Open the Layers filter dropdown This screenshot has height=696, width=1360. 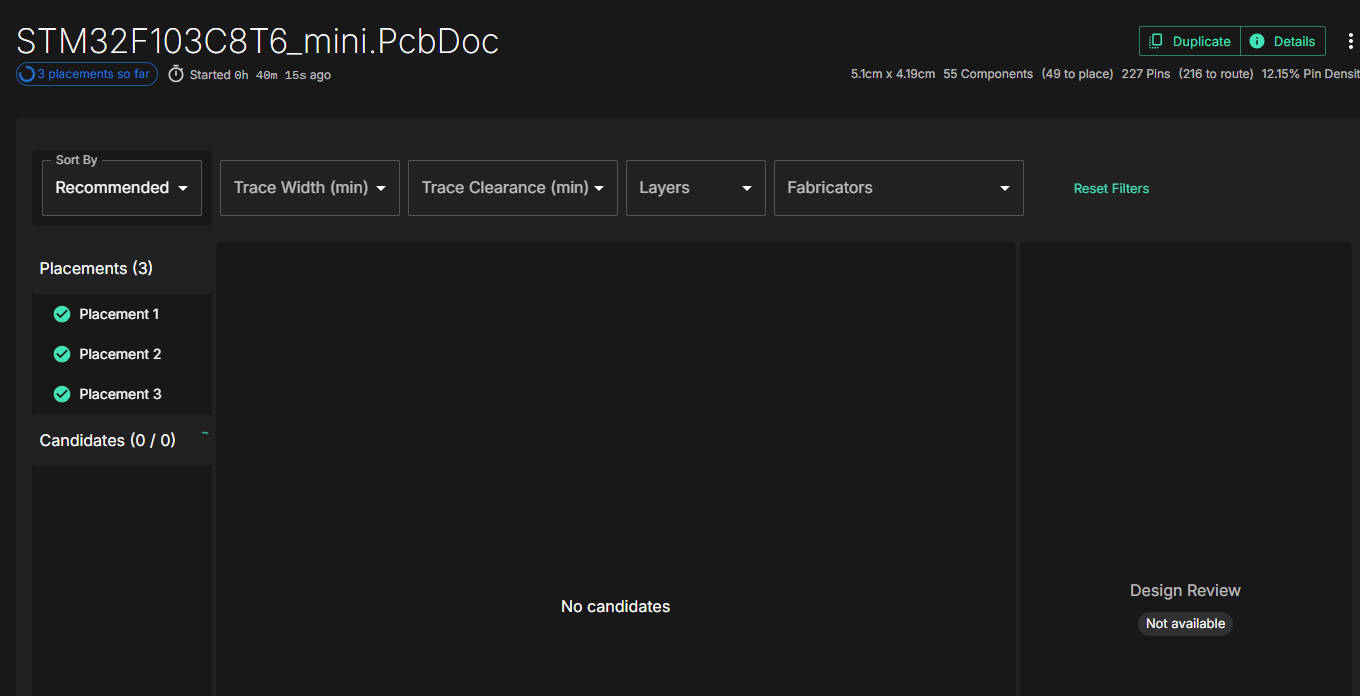click(x=696, y=188)
